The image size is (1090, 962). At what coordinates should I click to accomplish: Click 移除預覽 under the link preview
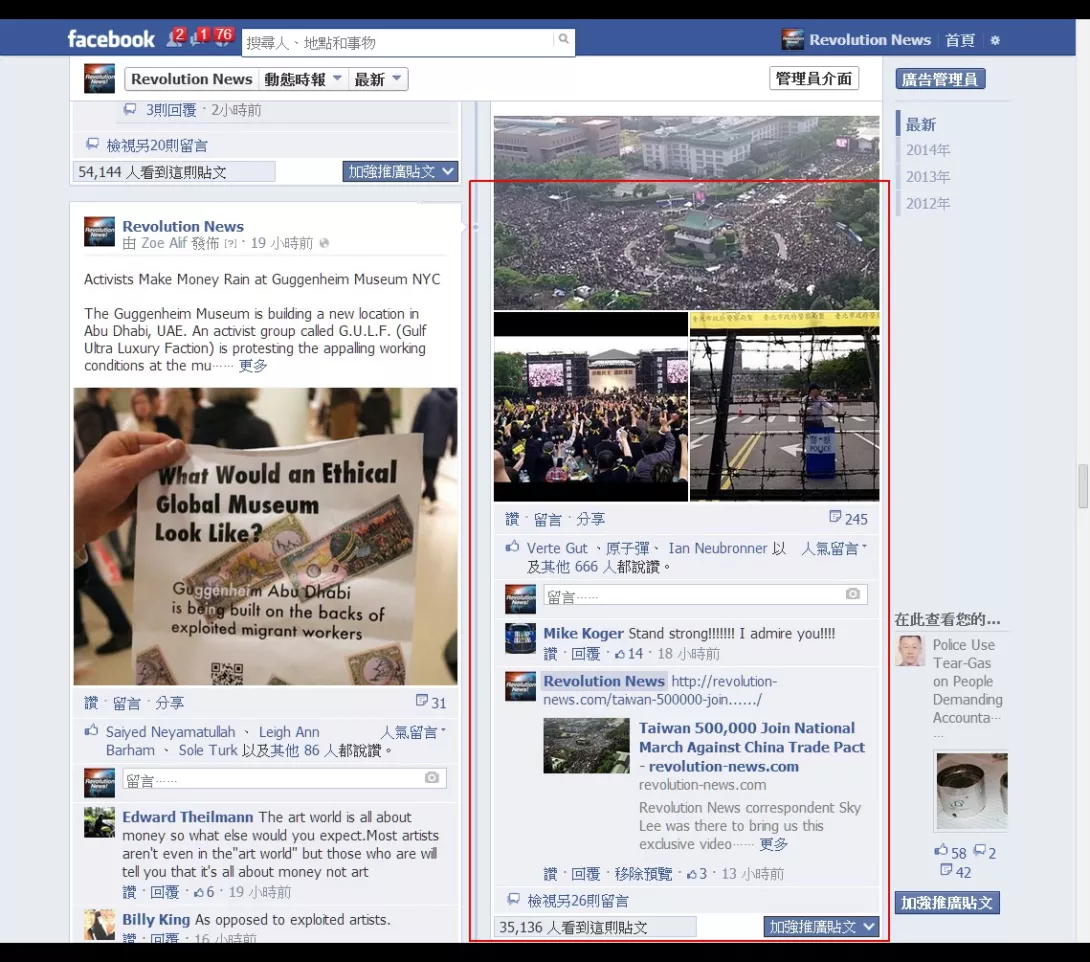[x=643, y=874]
